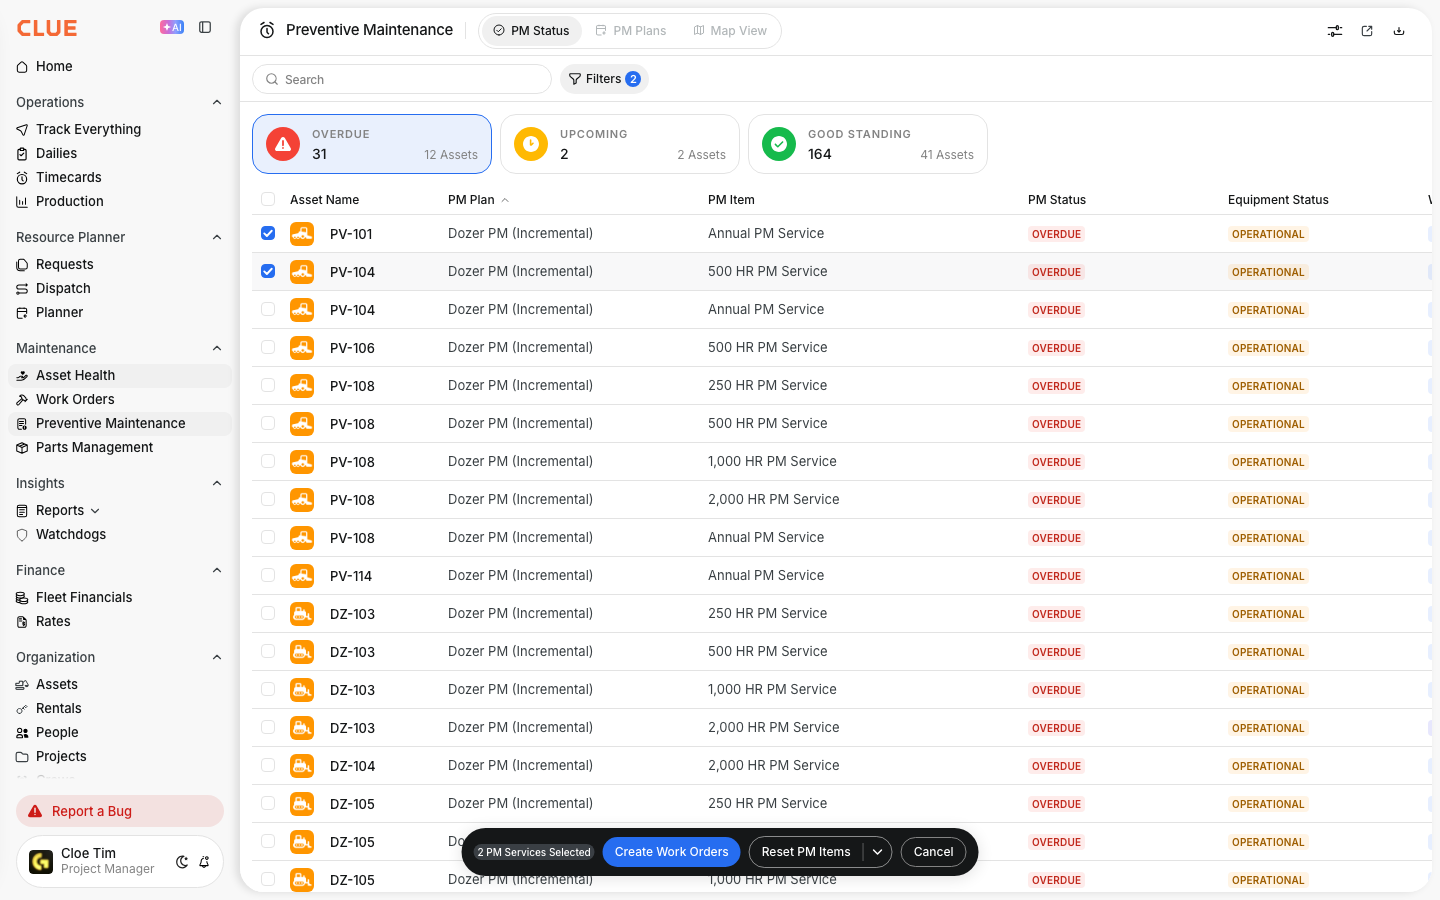The height and width of the screenshot is (900, 1440).
Task: Open the Reset PM Items dropdown arrow
Action: click(x=877, y=852)
